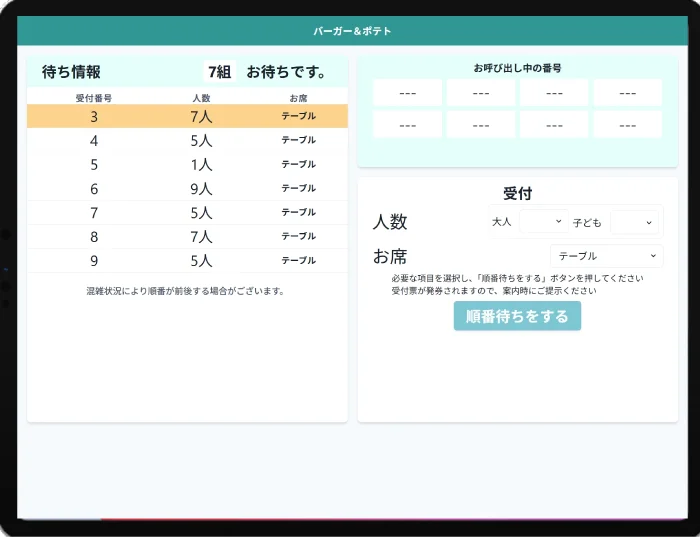Pick the waiting row numbered 8
Image resolution: width=700 pixels, height=537 pixels.
click(x=187, y=236)
